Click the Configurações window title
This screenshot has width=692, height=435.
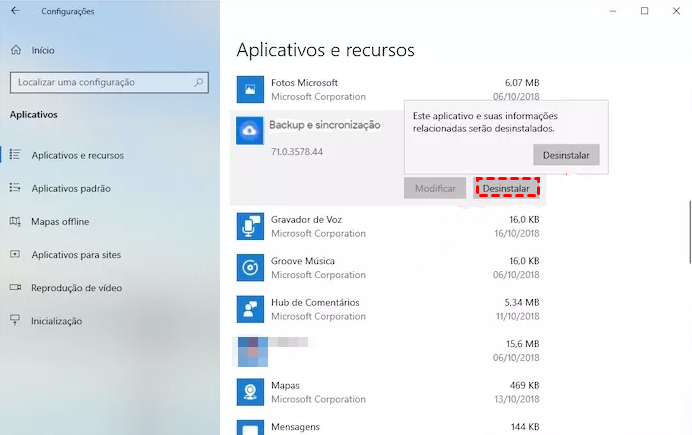[x=68, y=11]
